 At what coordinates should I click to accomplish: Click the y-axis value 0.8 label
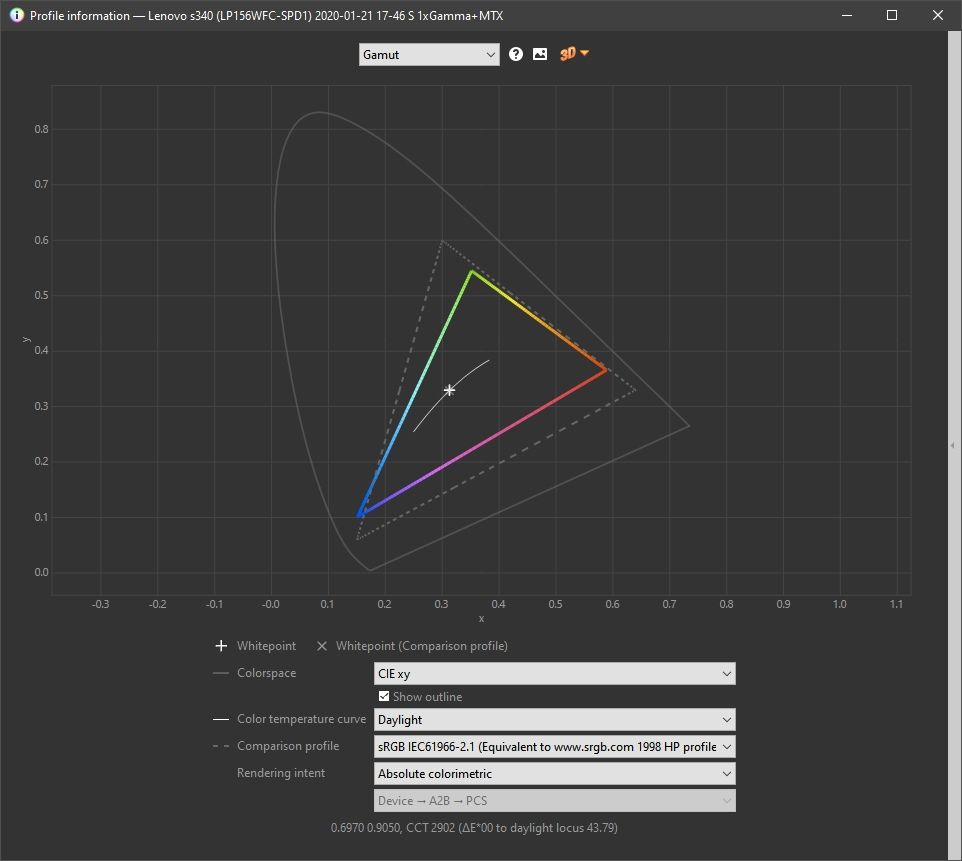(x=41, y=129)
